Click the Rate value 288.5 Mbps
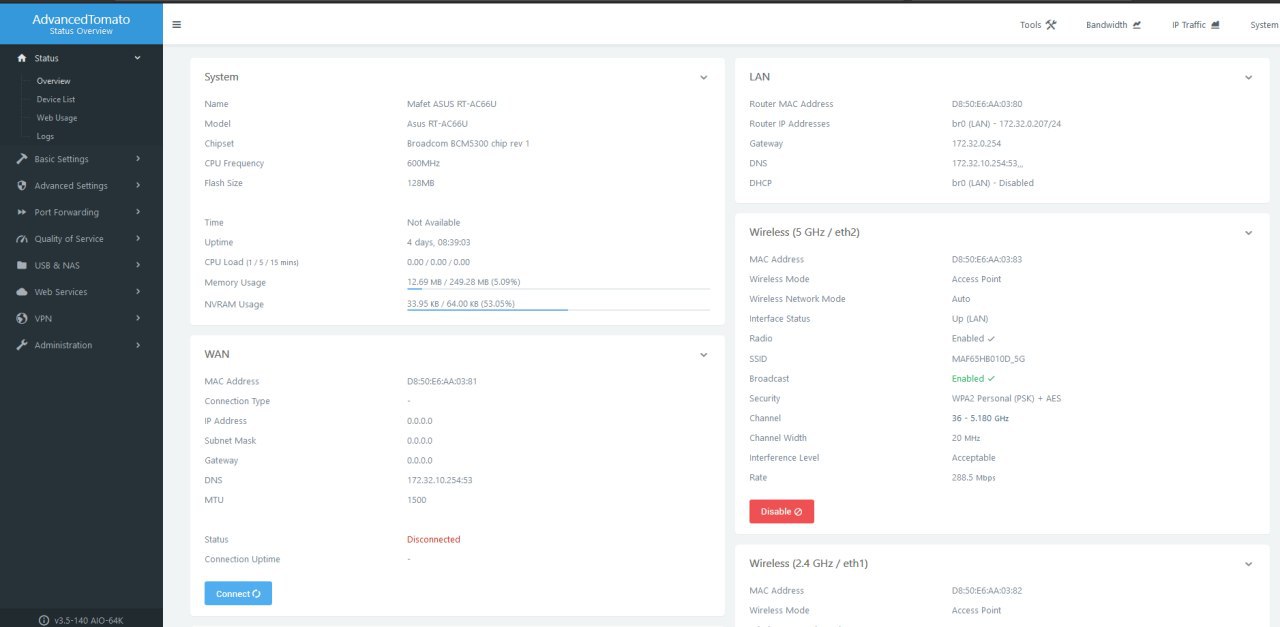Image resolution: width=1280 pixels, height=627 pixels. pyautogui.click(x=974, y=478)
